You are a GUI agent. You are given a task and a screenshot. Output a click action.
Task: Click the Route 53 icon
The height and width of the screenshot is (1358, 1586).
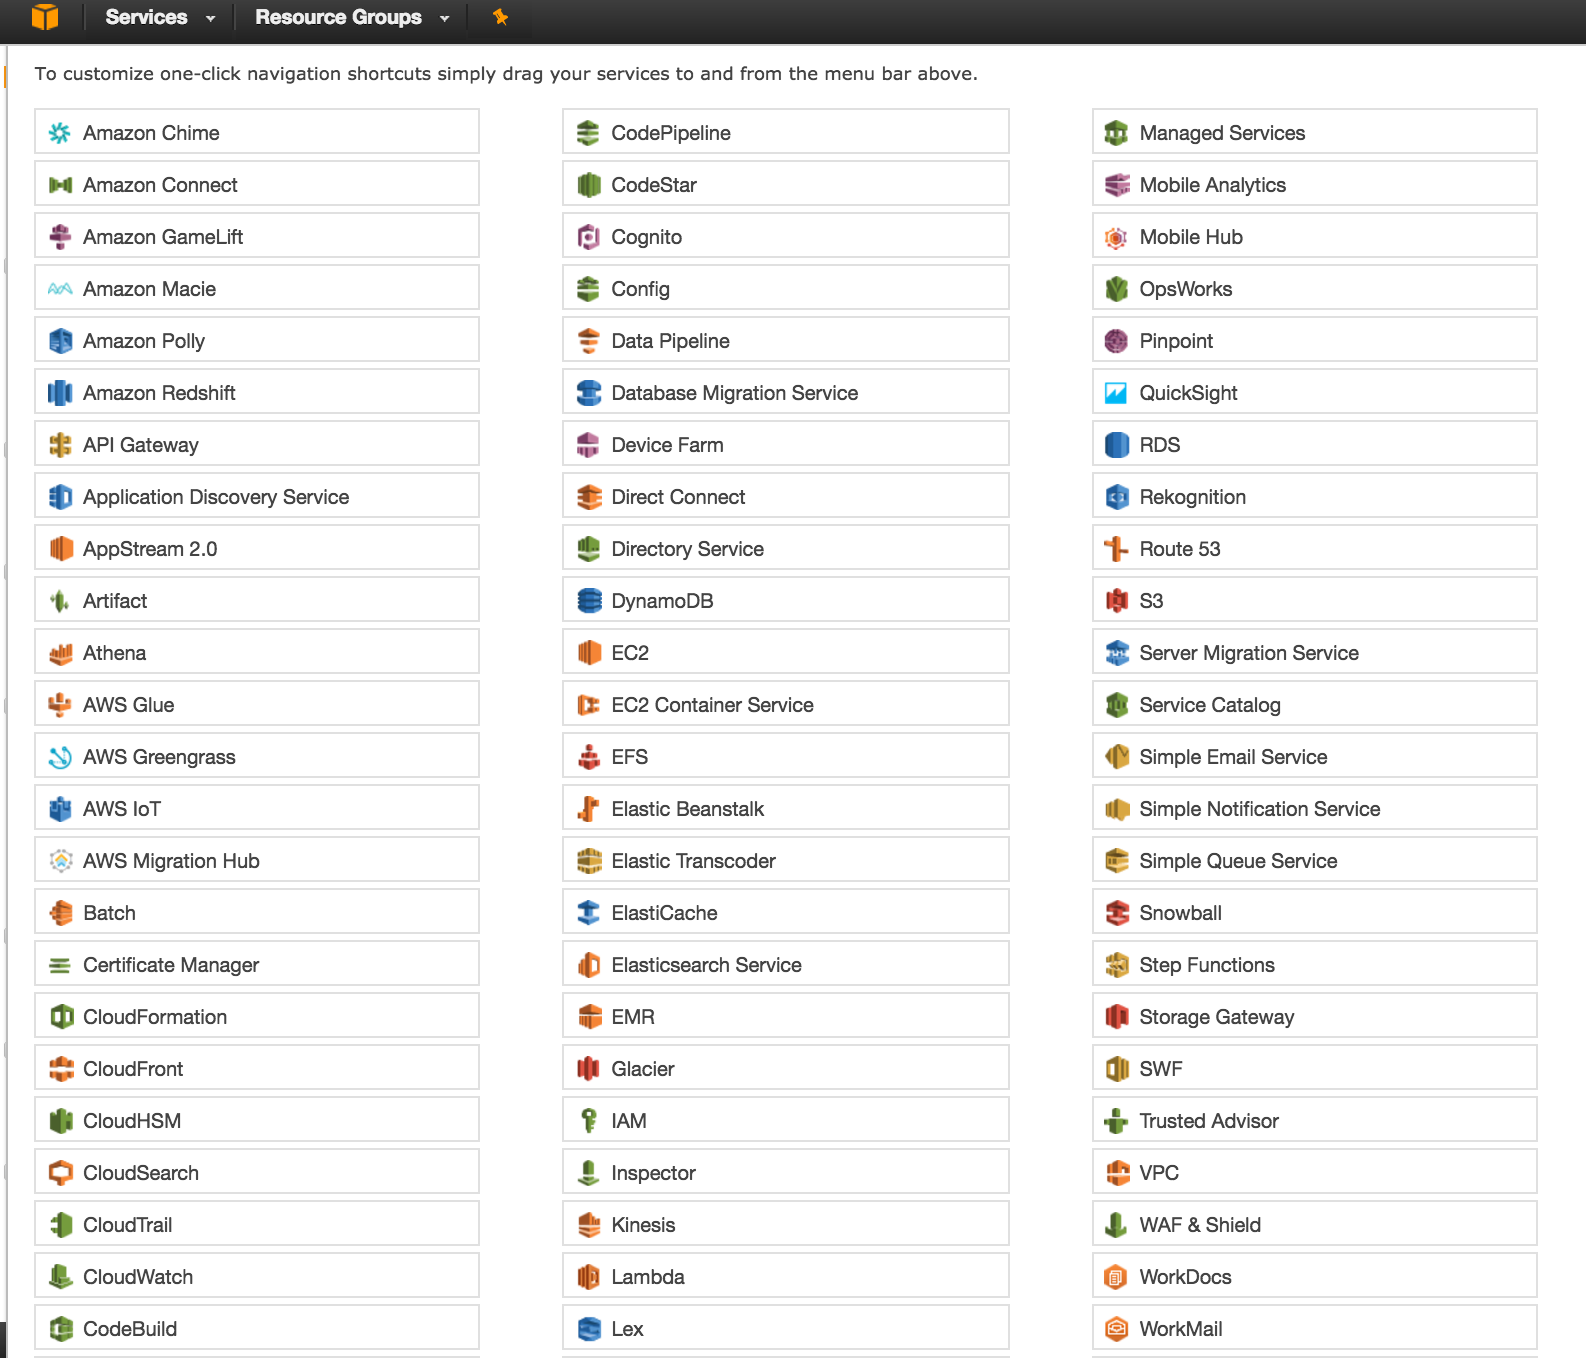[1116, 549]
